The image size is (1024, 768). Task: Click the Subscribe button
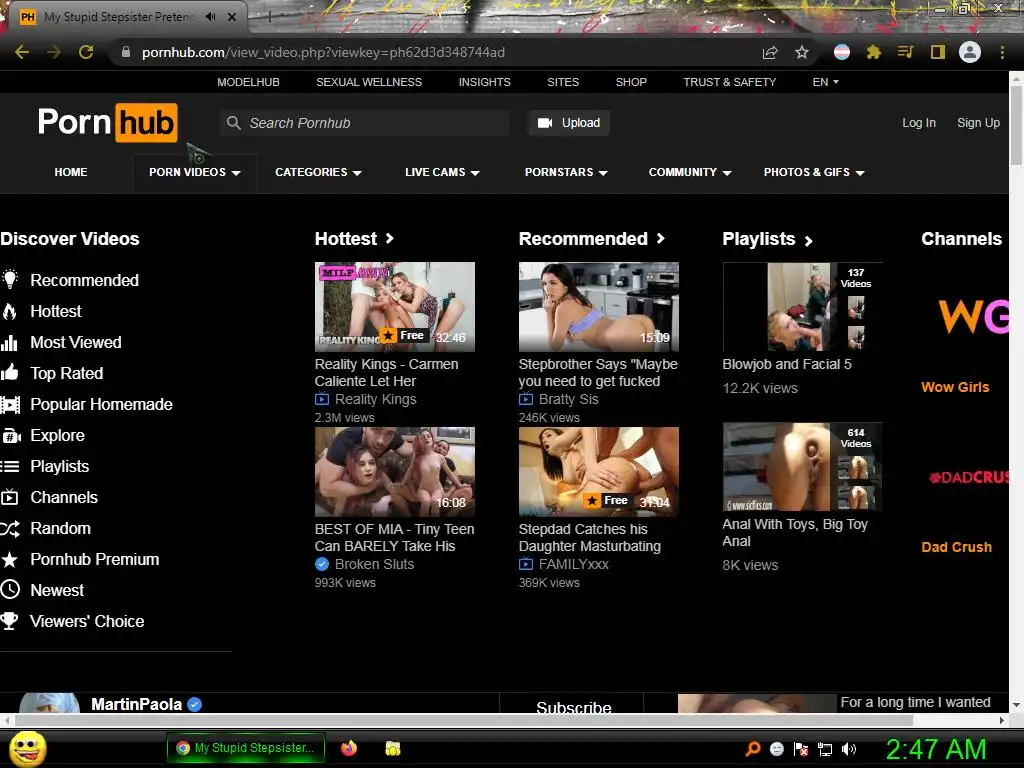click(x=573, y=705)
